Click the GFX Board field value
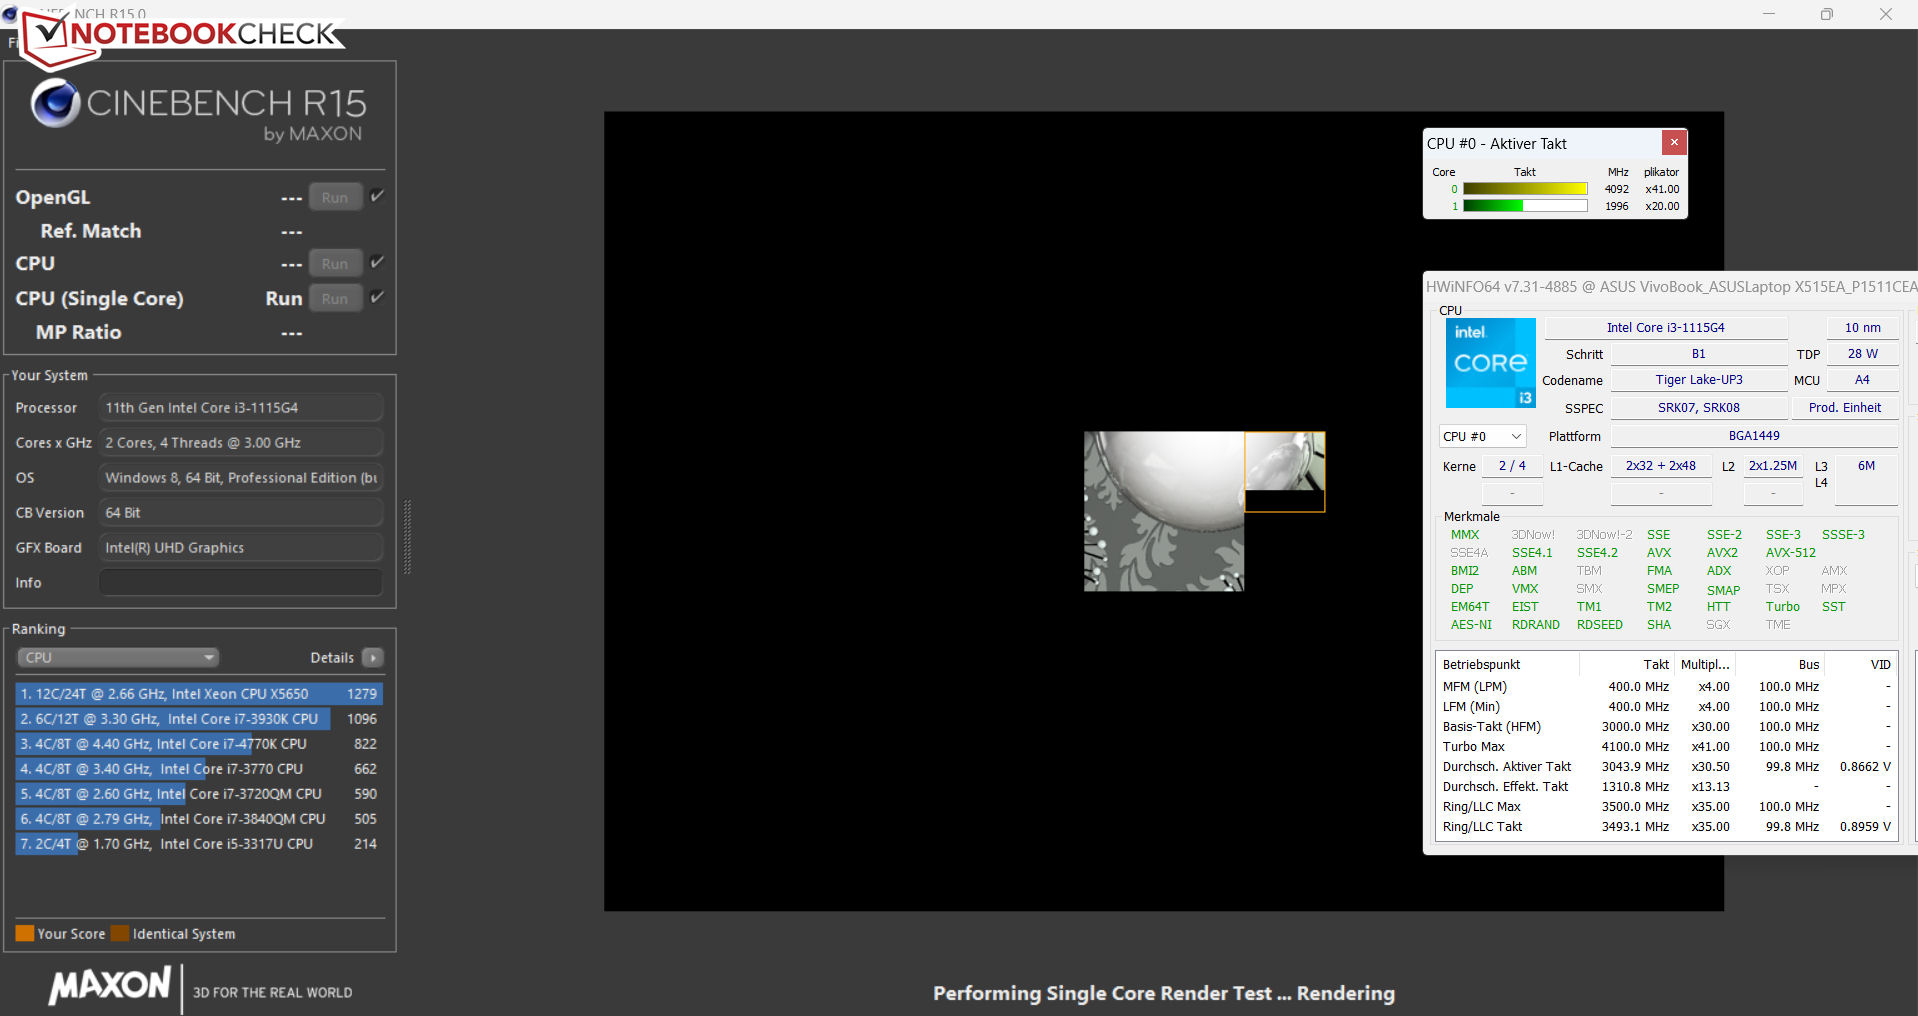Viewport: 1918px width, 1016px height. point(241,547)
